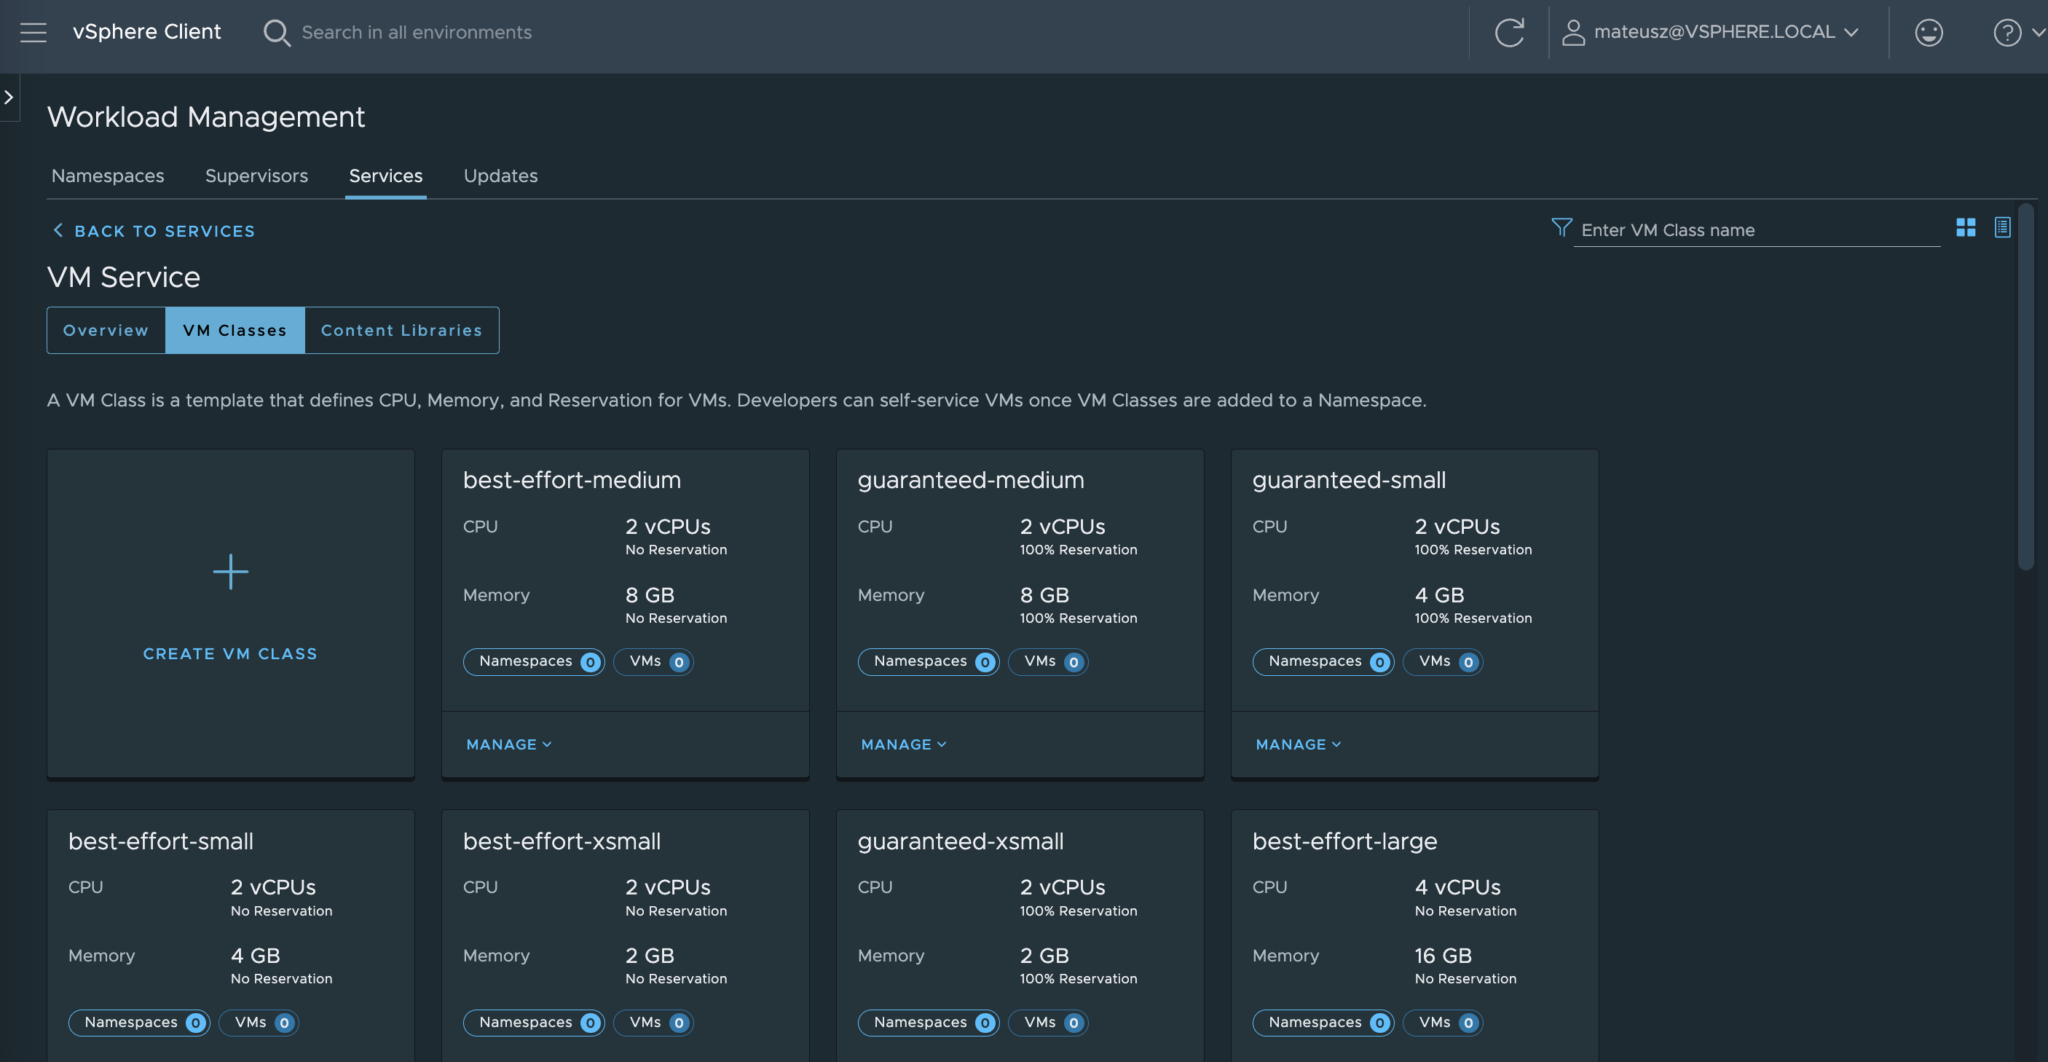Switch to list view layout
This screenshot has height=1062, width=2048.
pos(2001,228)
